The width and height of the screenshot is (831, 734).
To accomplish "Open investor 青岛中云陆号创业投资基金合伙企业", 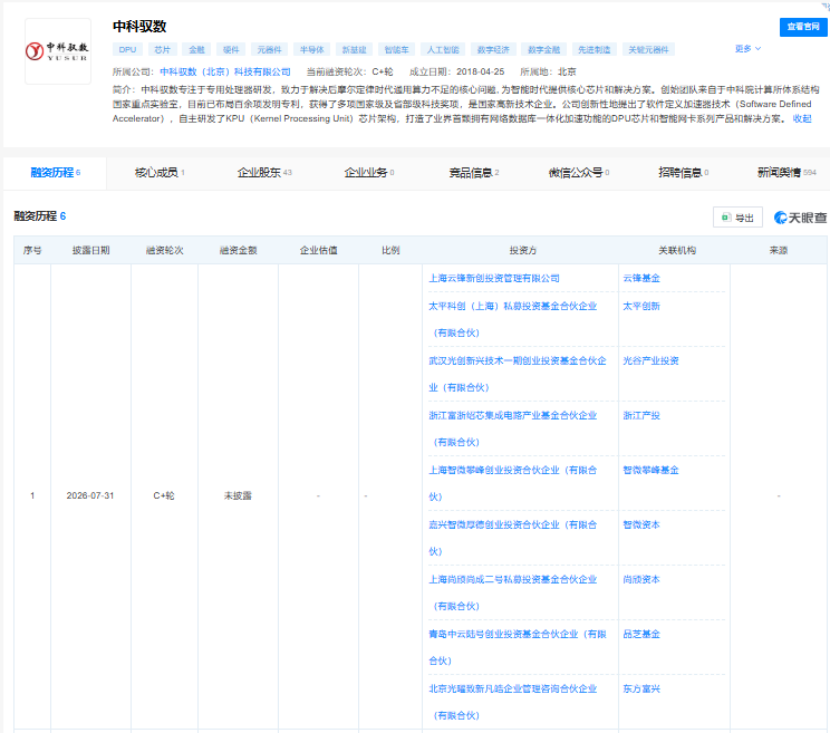I will pyautogui.click(x=517, y=647).
